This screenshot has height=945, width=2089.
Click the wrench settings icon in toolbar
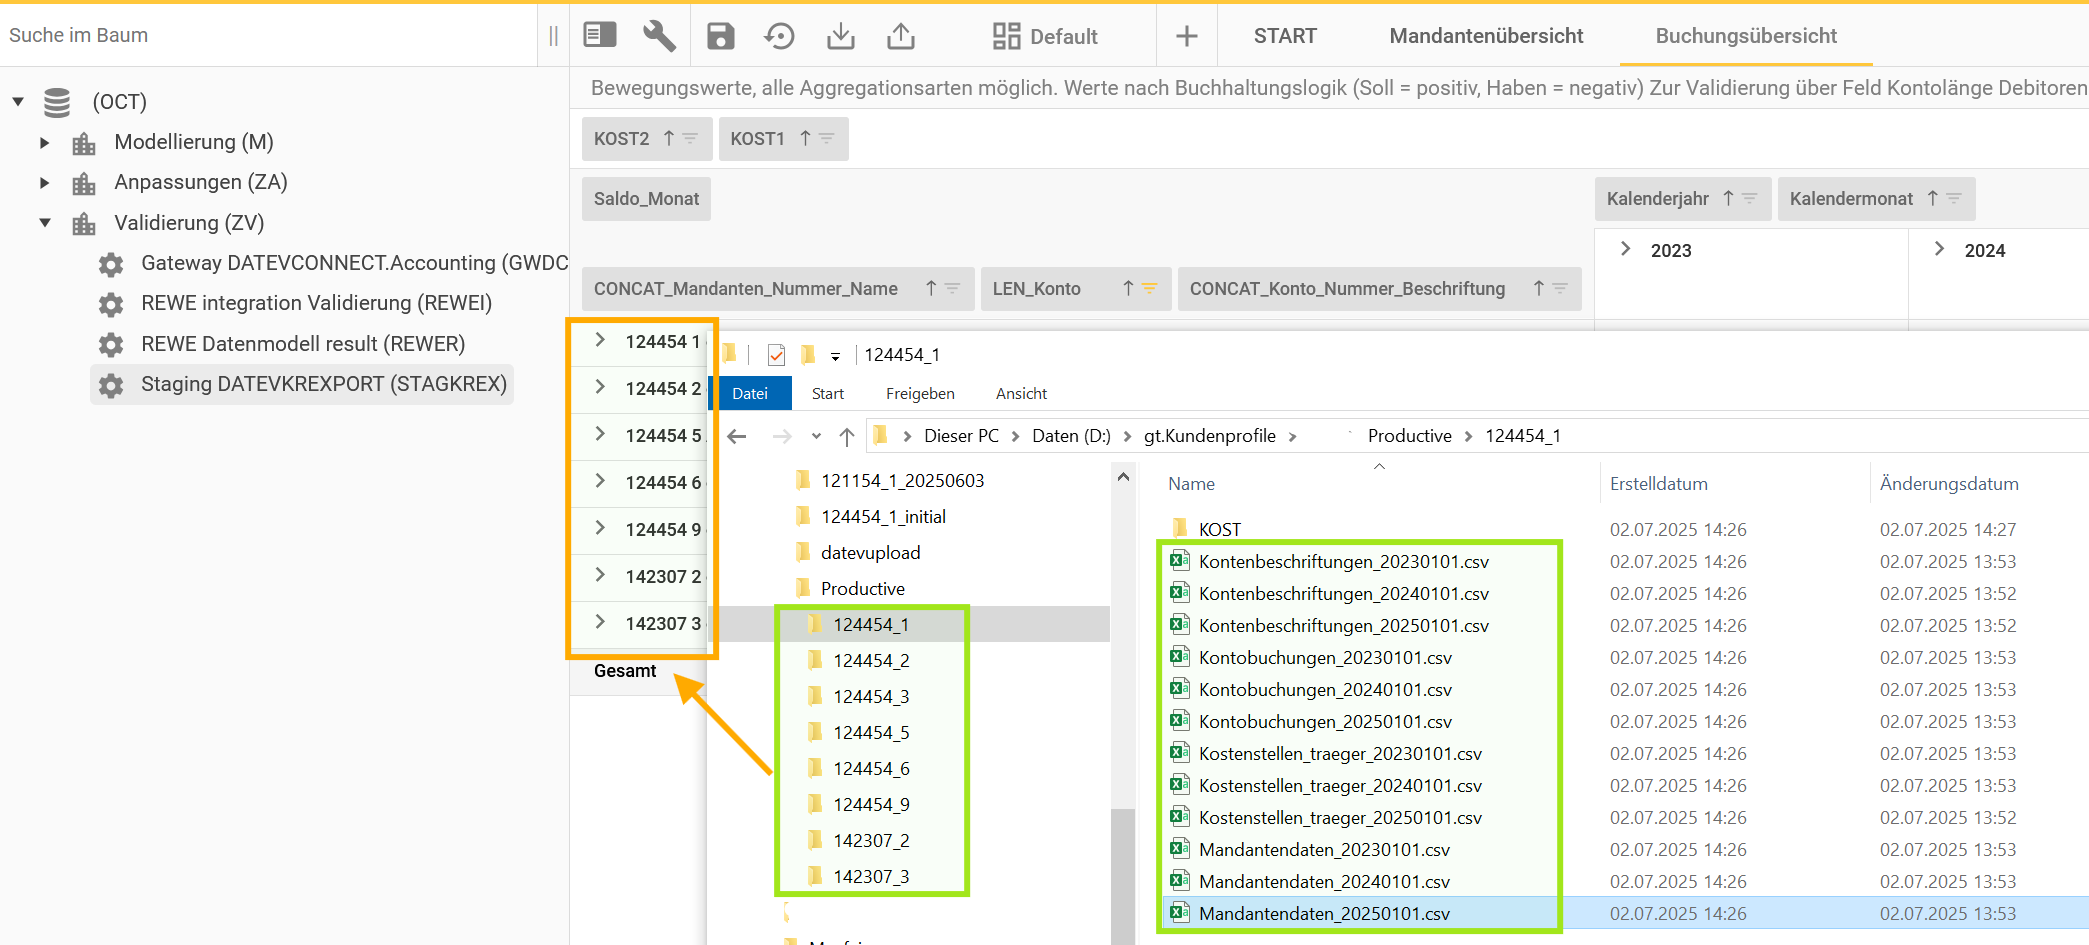(659, 36)
